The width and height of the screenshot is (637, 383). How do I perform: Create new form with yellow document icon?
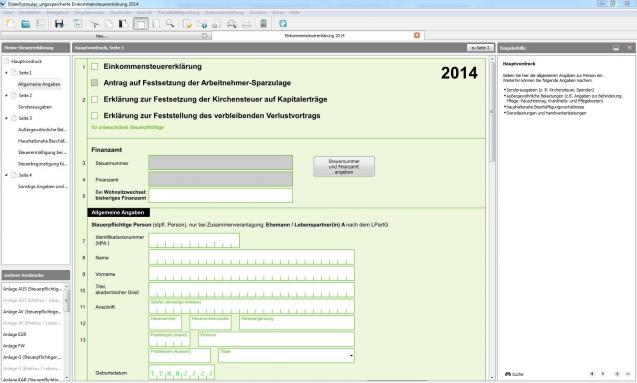pos(11,24)
